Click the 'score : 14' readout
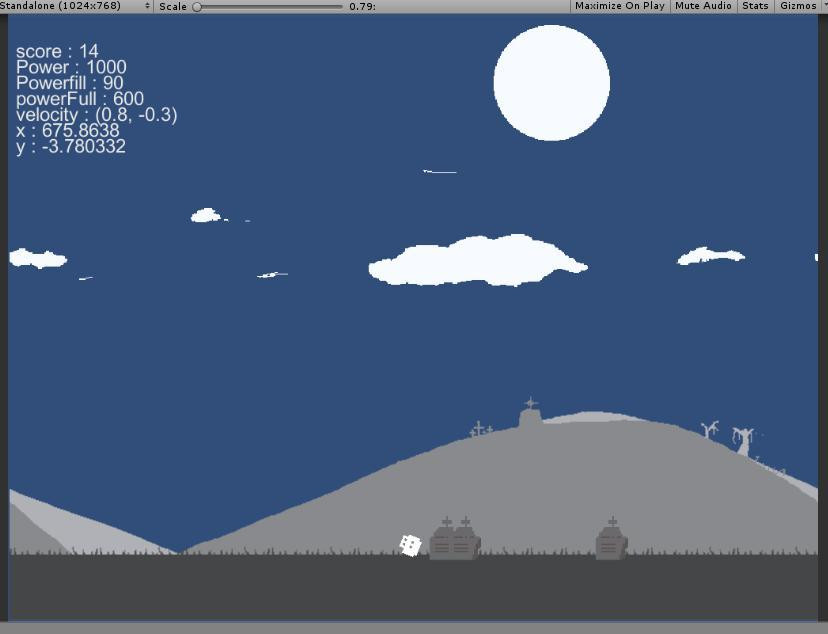Image resolution: width=828 pixels, height=634 pixels. pyautogui.click(x=57, y=51)
